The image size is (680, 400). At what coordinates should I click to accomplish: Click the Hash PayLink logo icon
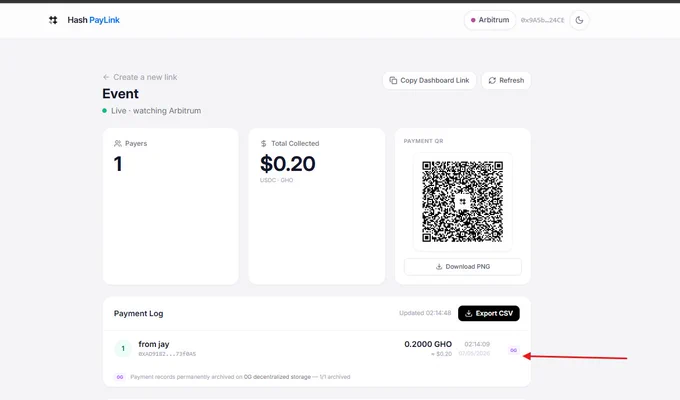coord(53,20)
